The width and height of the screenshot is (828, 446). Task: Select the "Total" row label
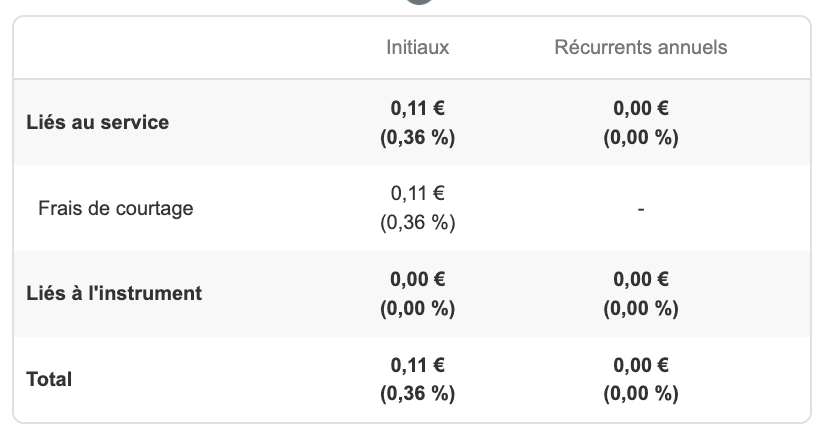click(50, 379)
